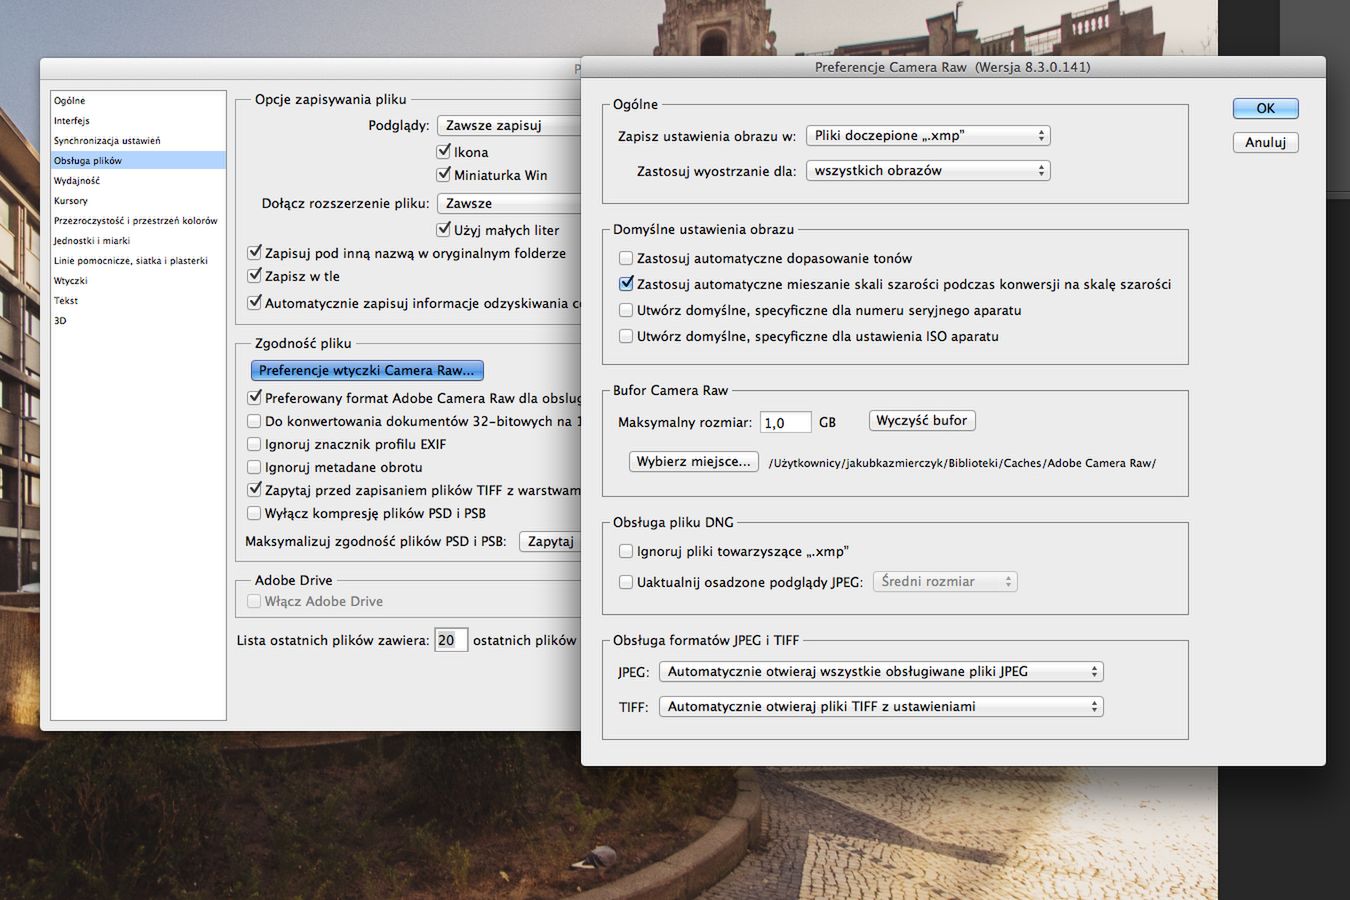Uncheck automatic grayscale mixing checkbox

coord(626,285)
